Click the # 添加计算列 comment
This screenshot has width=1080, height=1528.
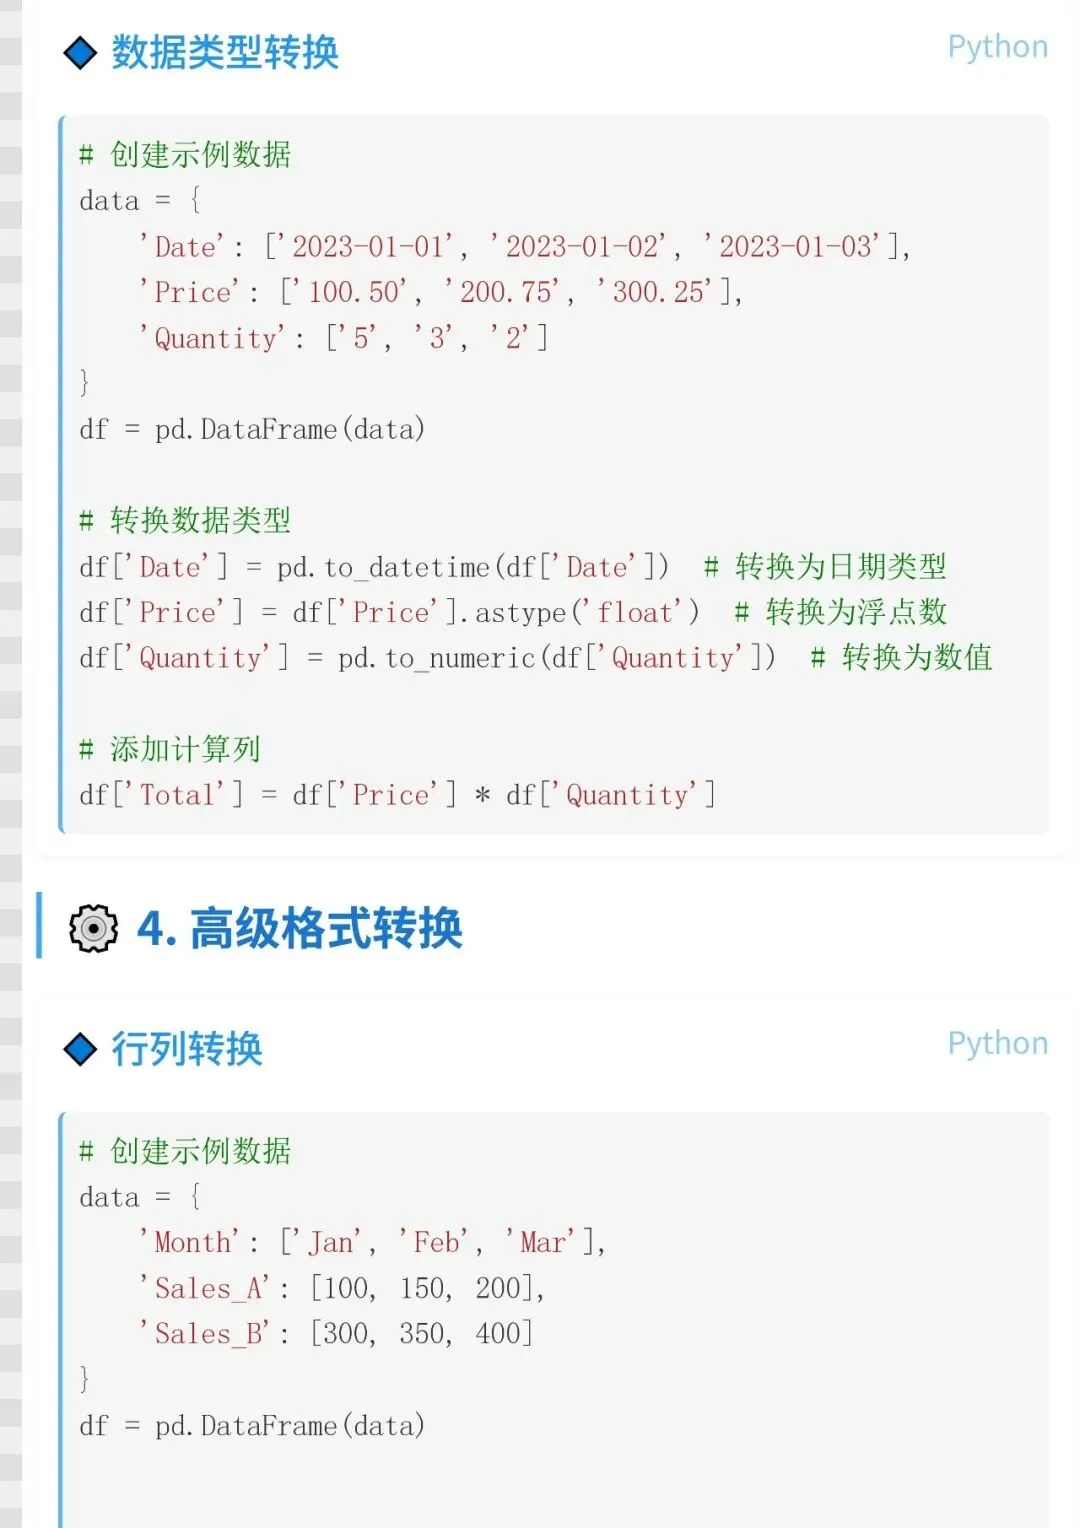click(170, 749)
